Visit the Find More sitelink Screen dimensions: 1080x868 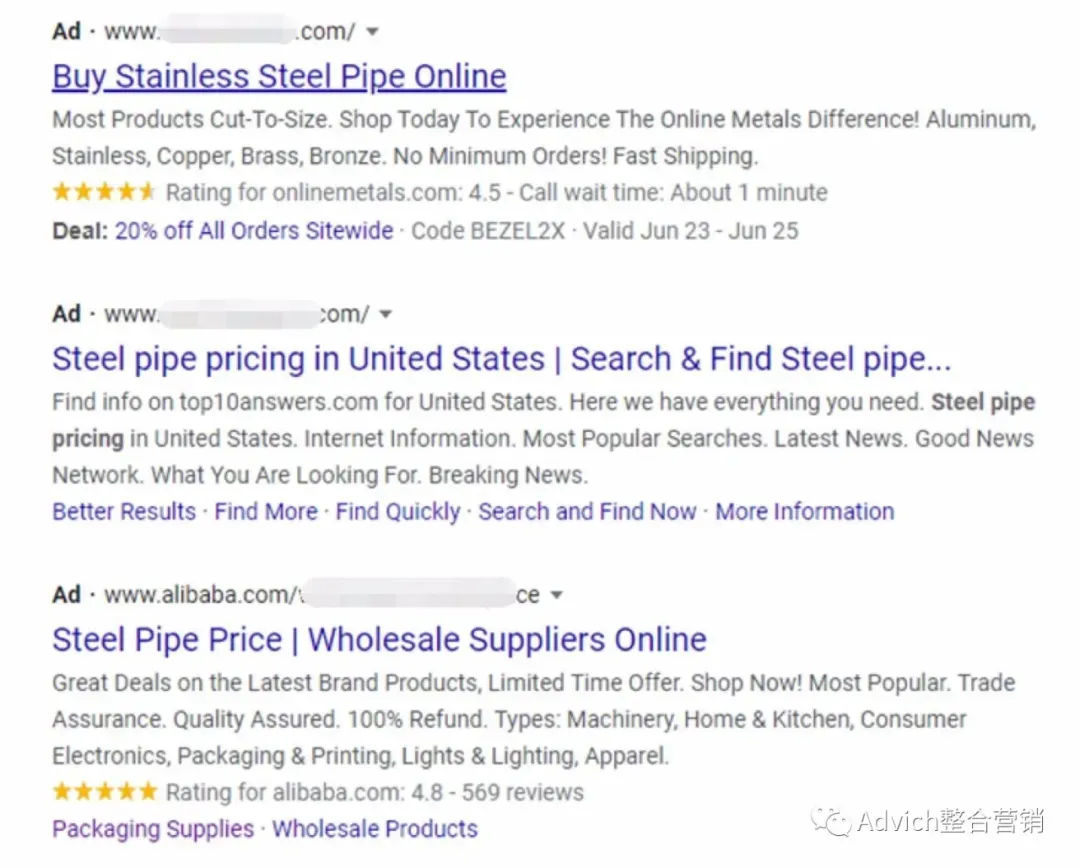266,511
